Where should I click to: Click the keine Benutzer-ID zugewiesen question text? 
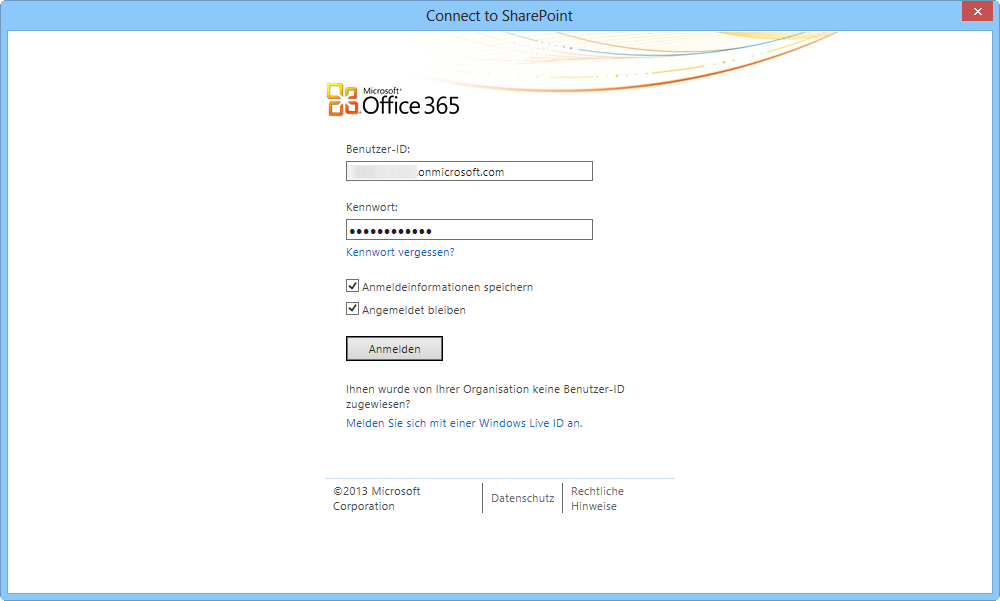point(485,396)
